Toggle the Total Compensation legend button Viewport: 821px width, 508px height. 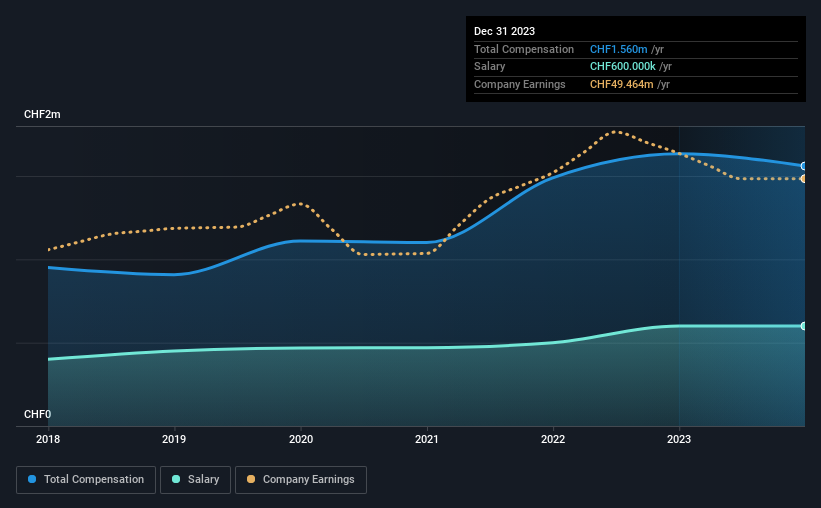86,480
